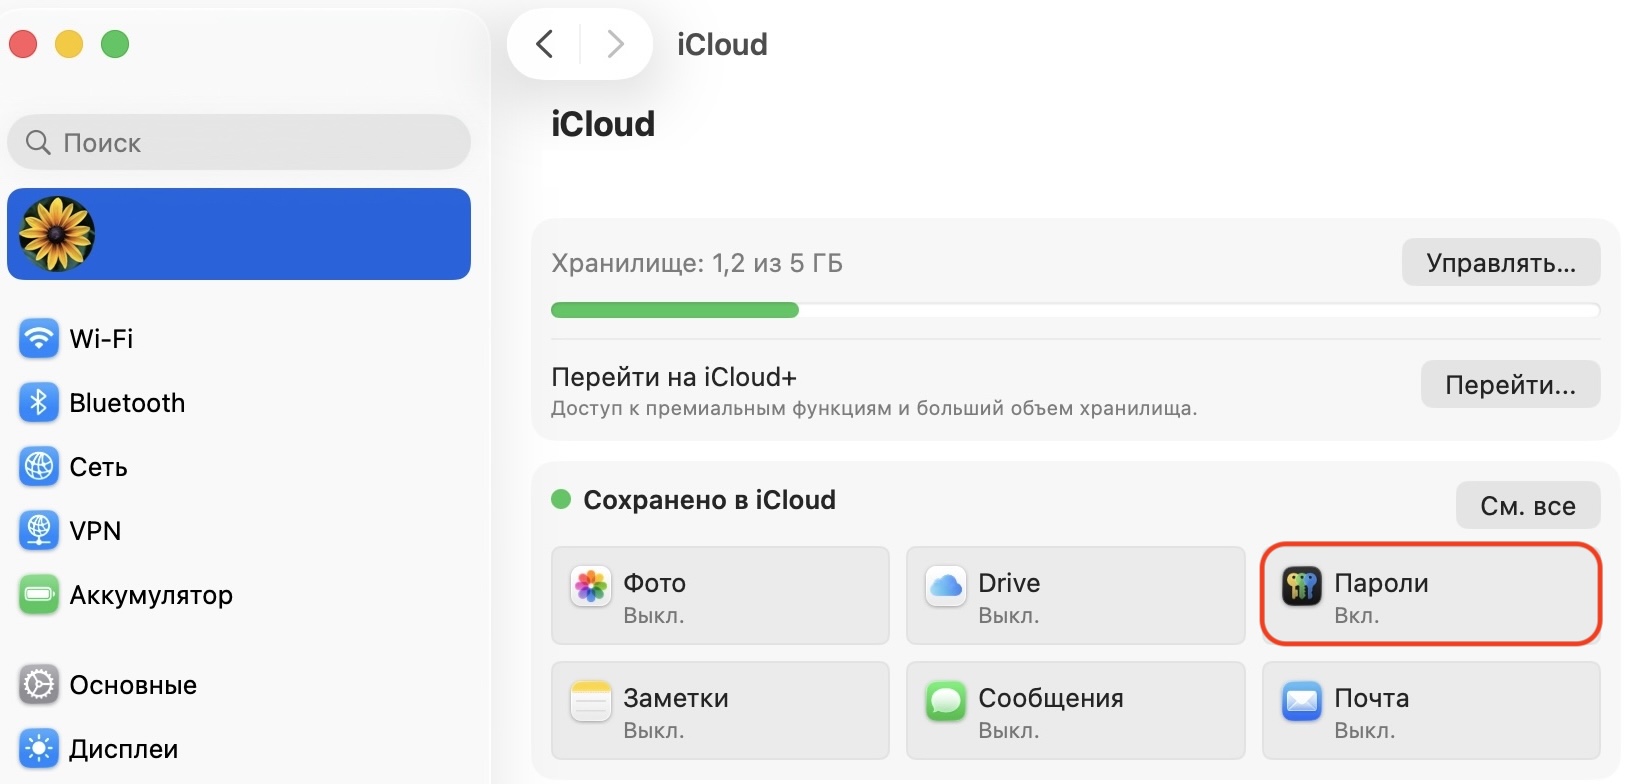1634x784 pixels.
Task: Select the Wi-Fi label in the sidebar
Action: (x=101, y=339)
